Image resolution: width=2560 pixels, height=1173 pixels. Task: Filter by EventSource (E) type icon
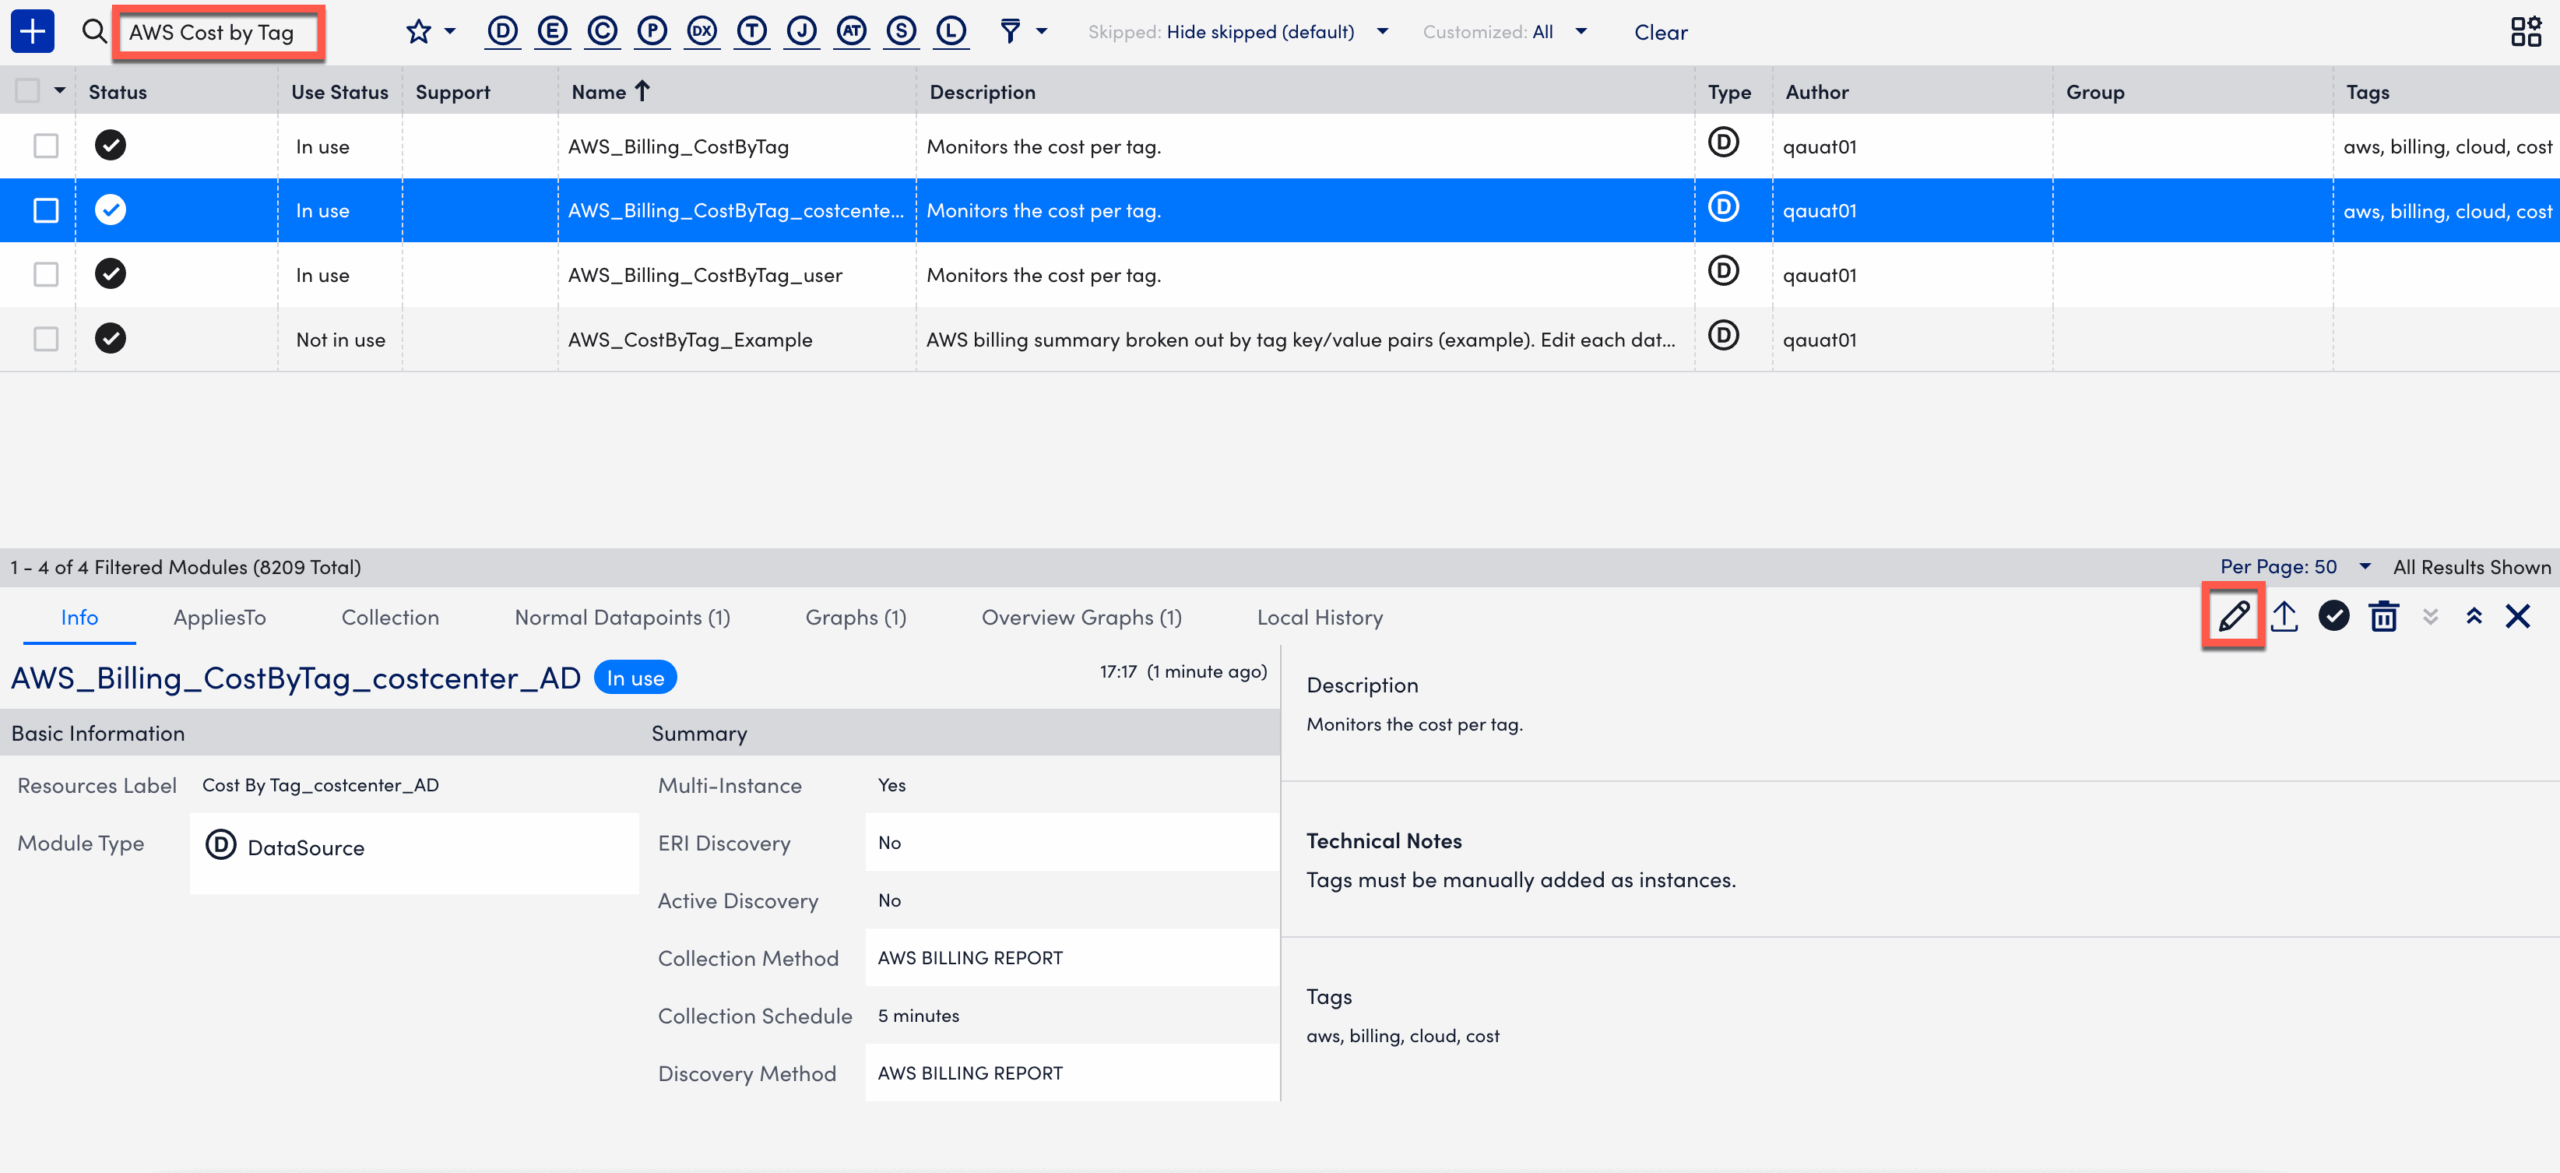(x=552, y=31)
